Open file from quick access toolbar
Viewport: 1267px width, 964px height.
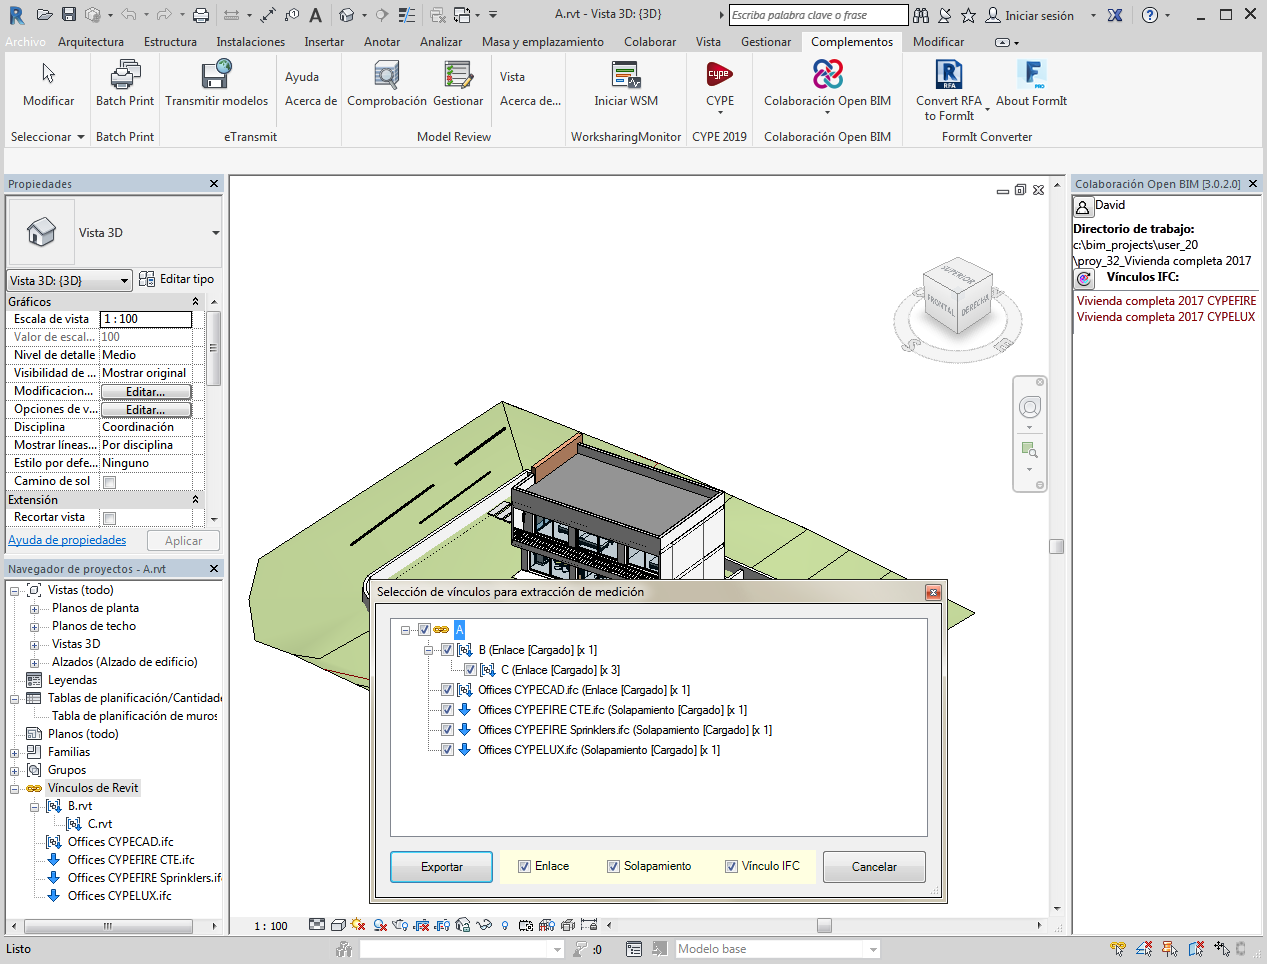point(44,15)
